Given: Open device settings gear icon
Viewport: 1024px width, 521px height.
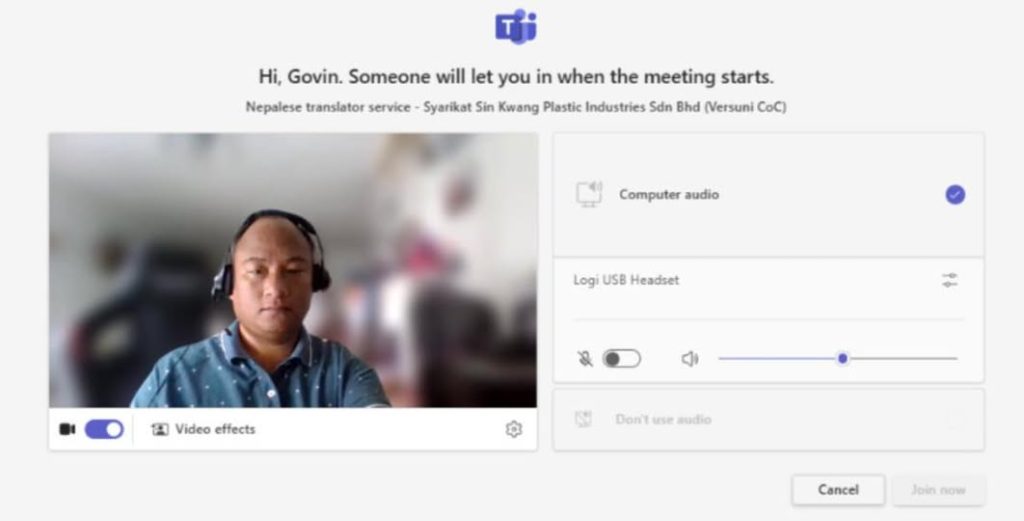Looking at the screenshot, I should tap(514, 429).
